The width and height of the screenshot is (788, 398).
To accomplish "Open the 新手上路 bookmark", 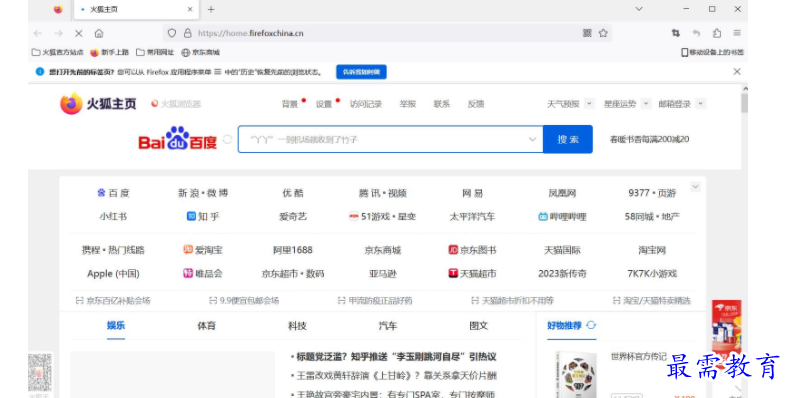I will [x=110, y=52].
